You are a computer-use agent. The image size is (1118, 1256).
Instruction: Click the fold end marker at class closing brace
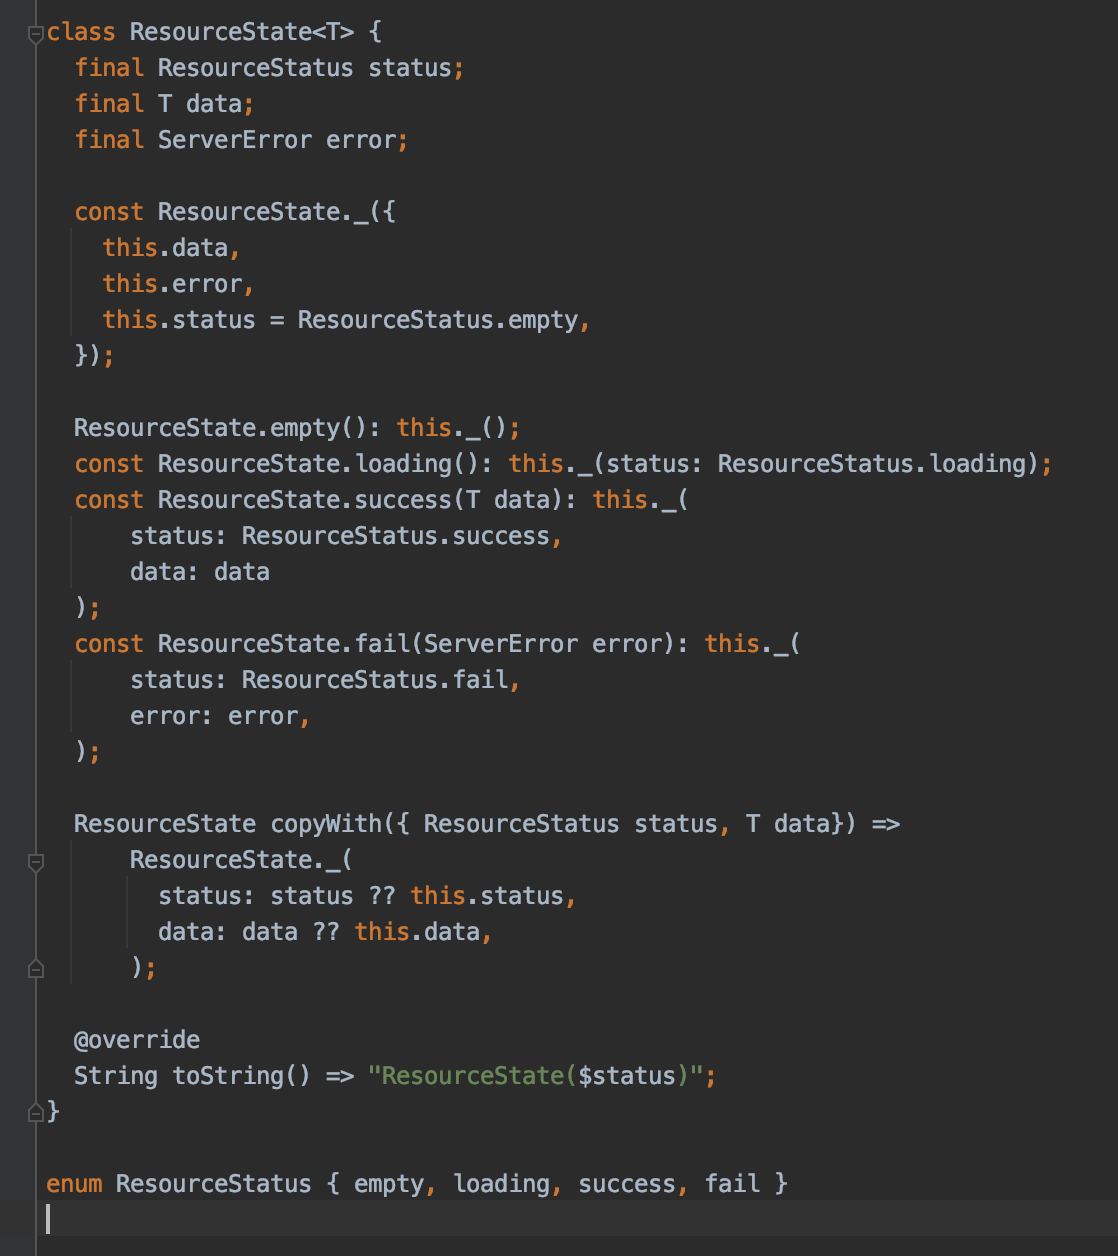(x=36, y=1111)
